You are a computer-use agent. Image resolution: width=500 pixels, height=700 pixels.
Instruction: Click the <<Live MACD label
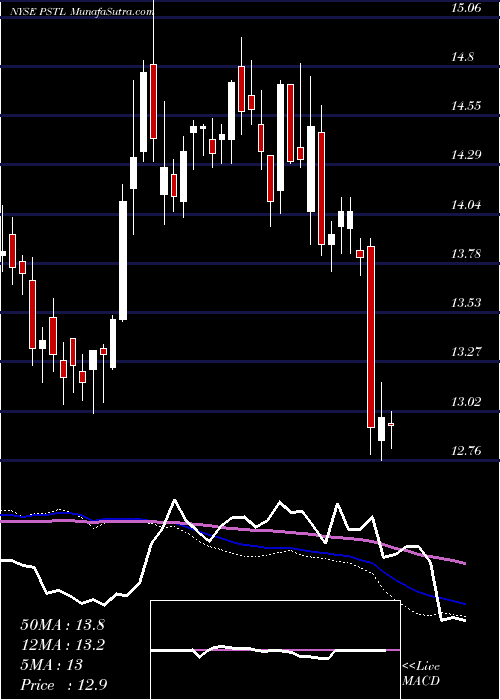(x=421, y=674)
